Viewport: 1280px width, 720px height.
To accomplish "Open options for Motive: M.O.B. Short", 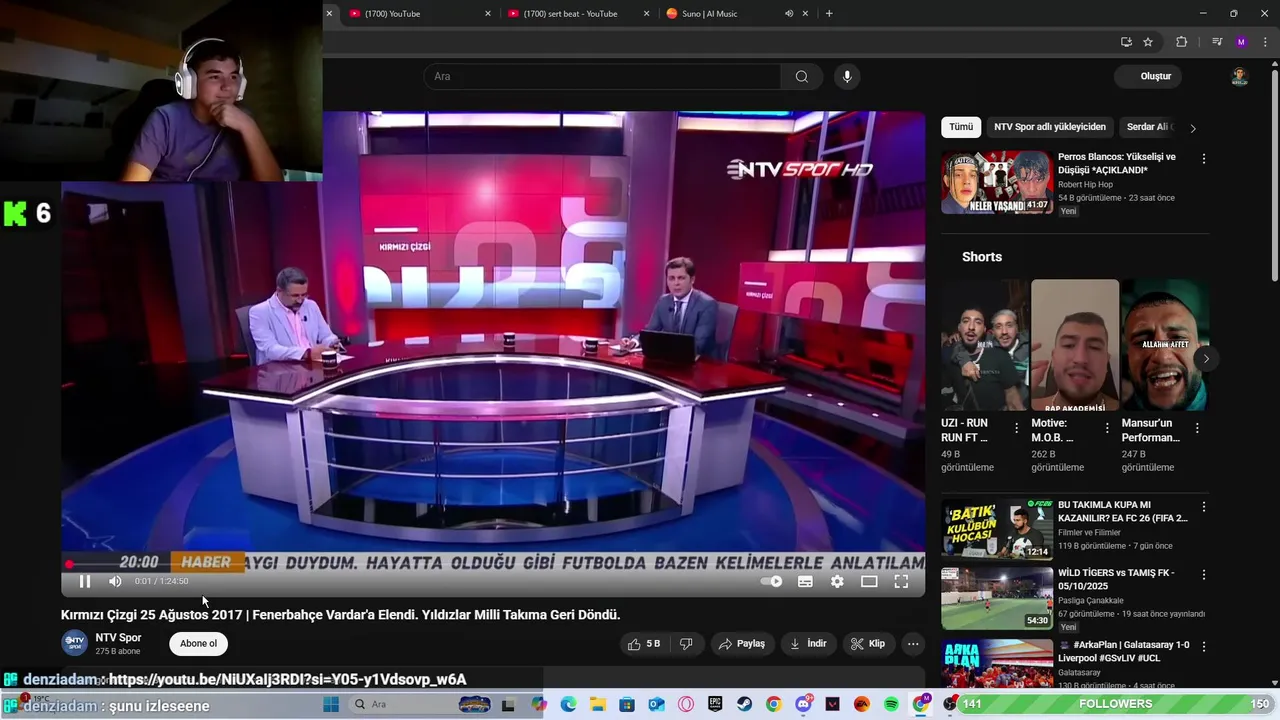I will (1107, 428).
